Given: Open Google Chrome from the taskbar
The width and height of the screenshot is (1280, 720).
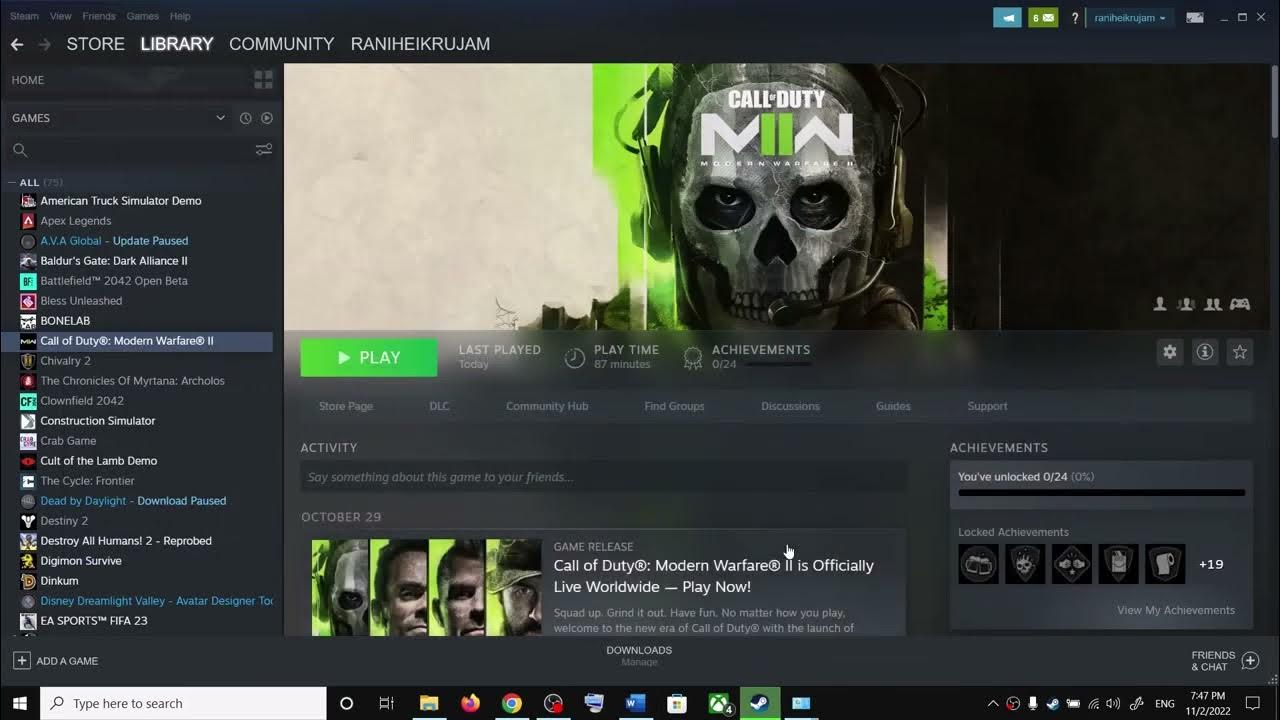Looking at the screenshot, I should point(512,703).
